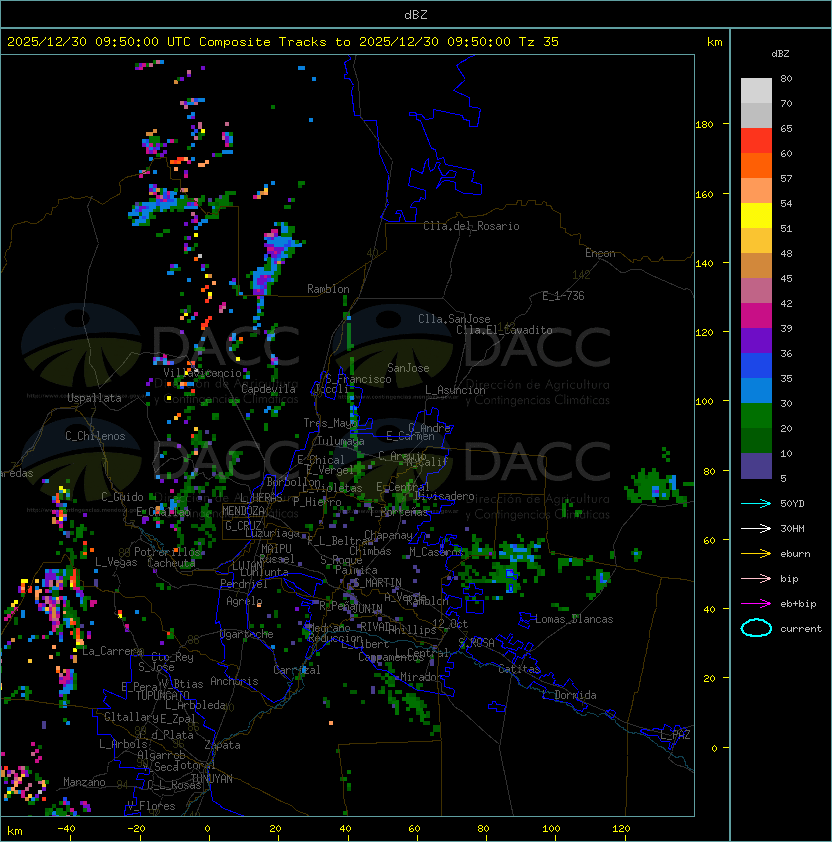Screen dimensions: 832x842
Task: Click the Tres_Mayo map label
Action: point(330,423)
